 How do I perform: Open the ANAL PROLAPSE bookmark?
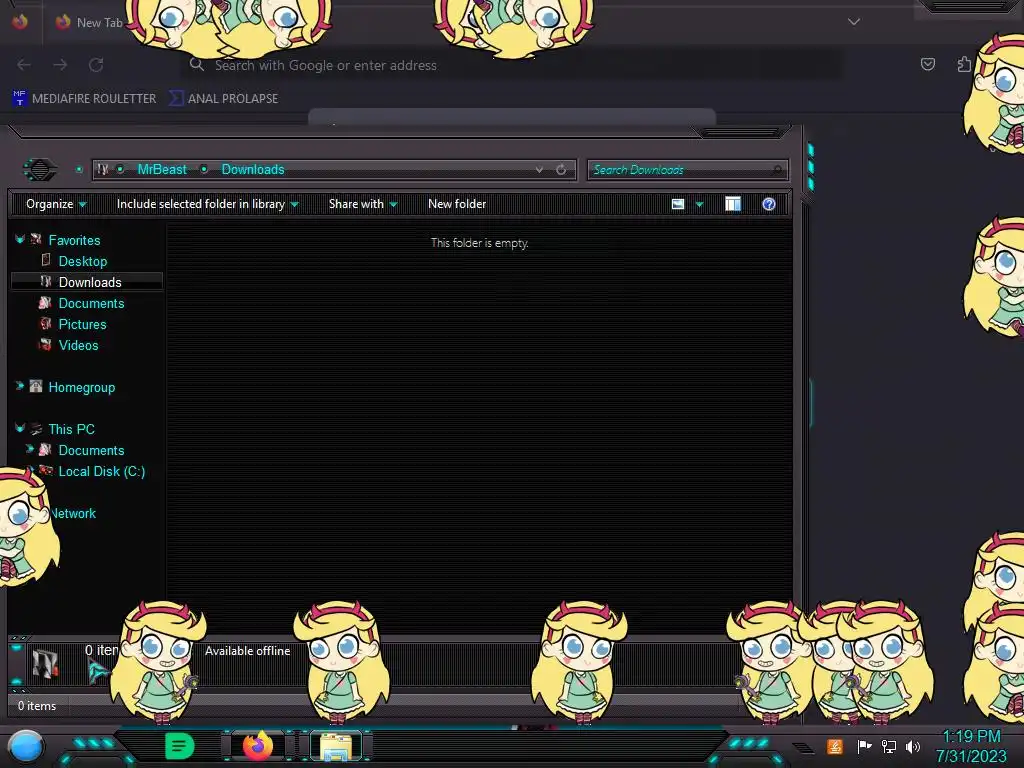click(224, 99)
